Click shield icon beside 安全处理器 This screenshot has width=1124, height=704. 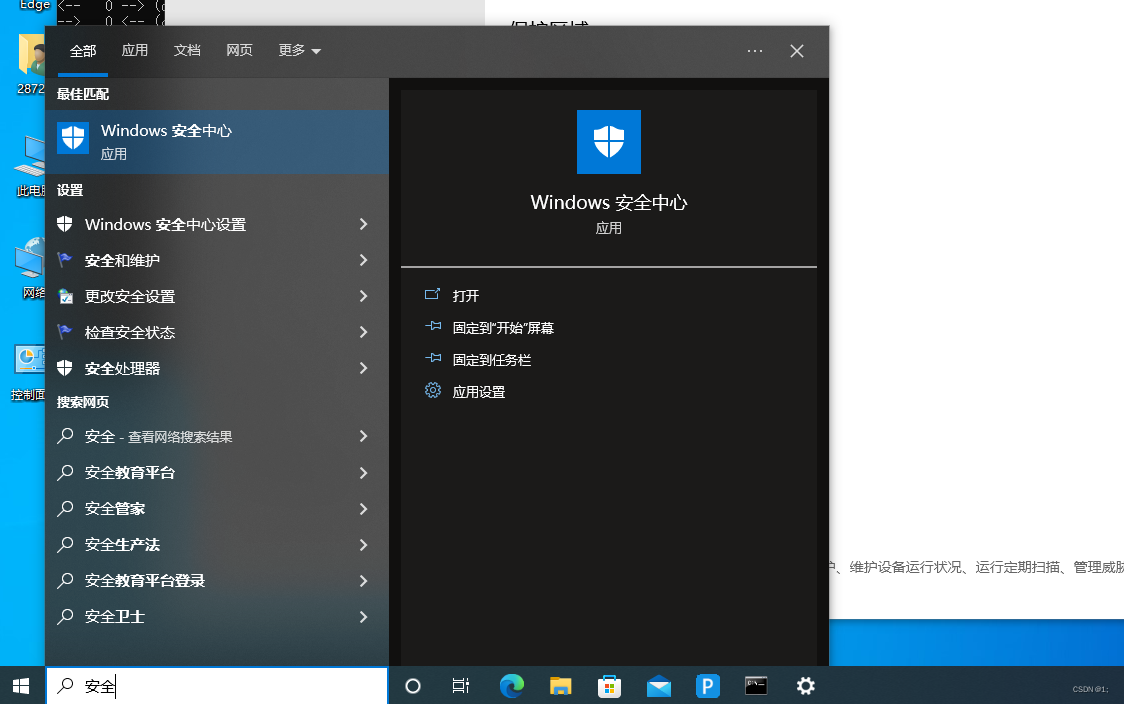click(x=65, y=368)
